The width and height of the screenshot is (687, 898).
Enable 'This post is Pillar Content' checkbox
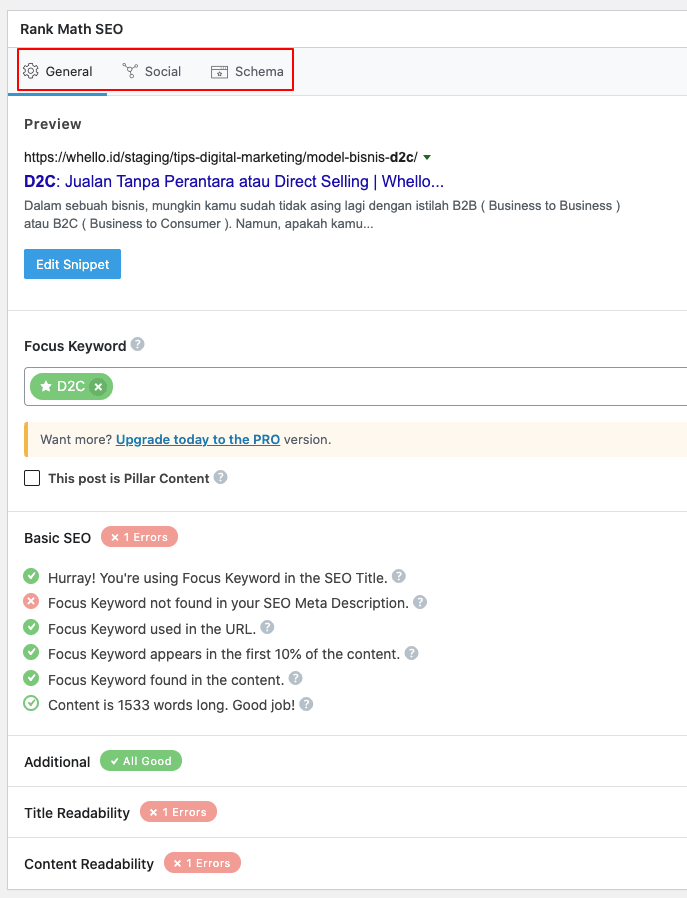click(32, 478)
